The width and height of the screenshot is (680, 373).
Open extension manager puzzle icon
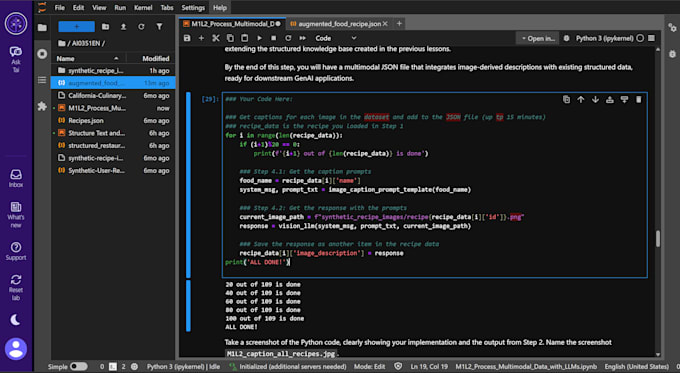pyautogui.click(x=42, y=106)
